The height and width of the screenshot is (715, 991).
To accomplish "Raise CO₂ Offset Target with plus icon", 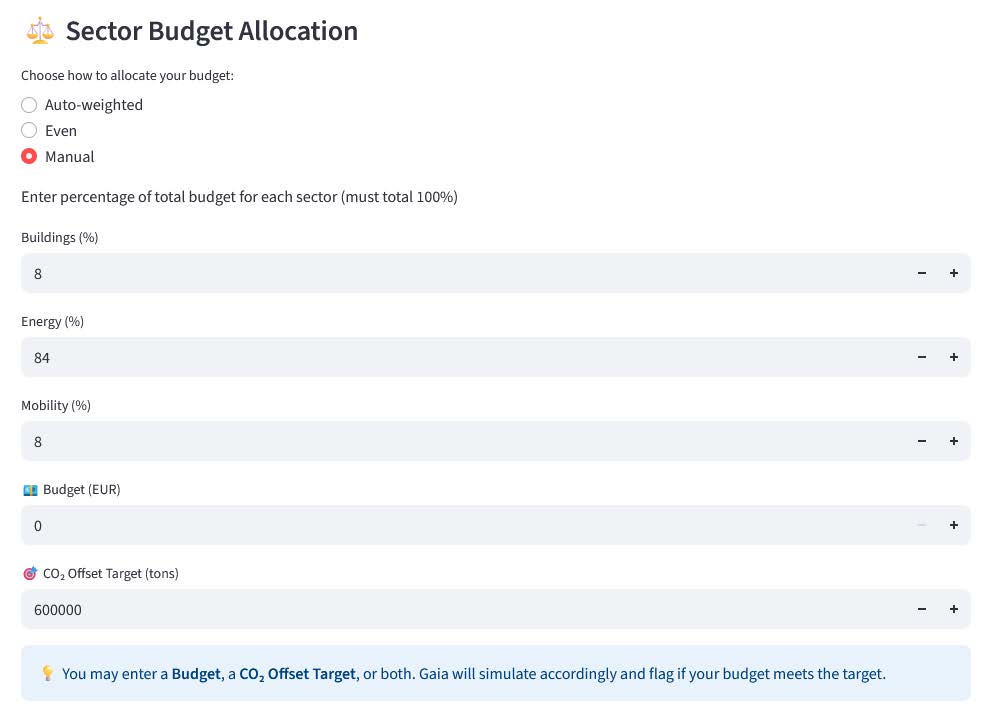I will point(954,609).
